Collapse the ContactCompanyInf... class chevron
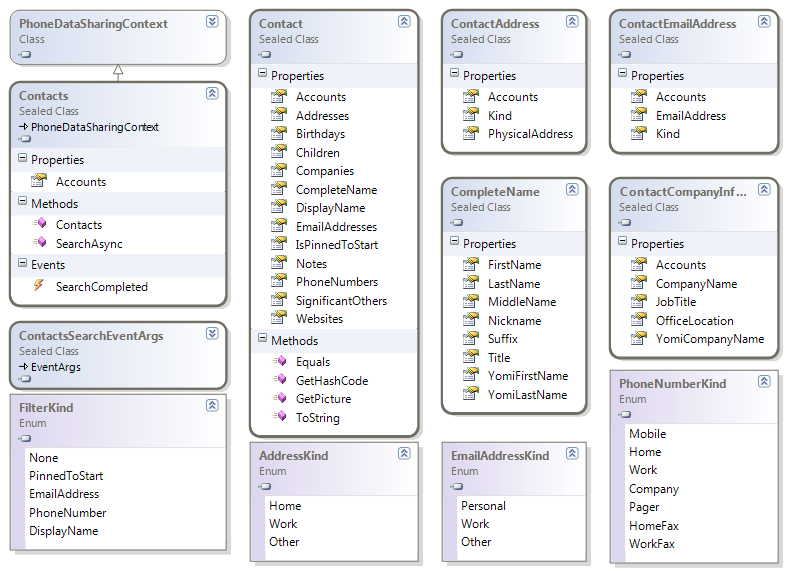Screen dimensions: 787x571 (764, 189)
